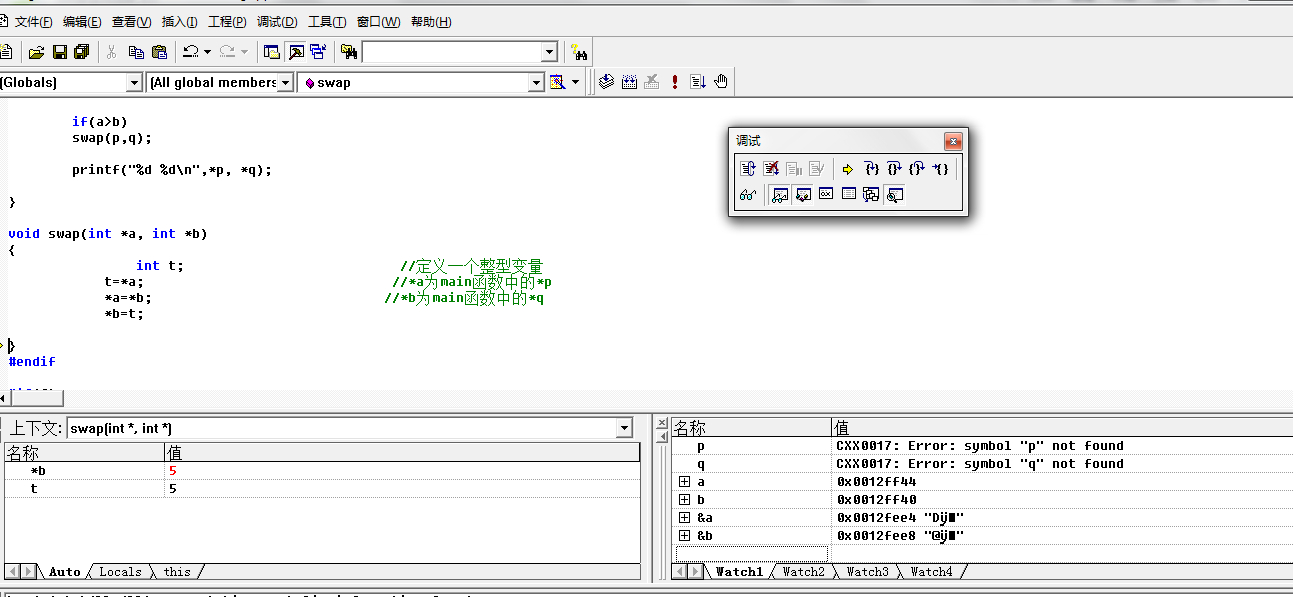Click inside the Find text box
The height and width of the screenshot is (597, 1293).
[451, 52]
